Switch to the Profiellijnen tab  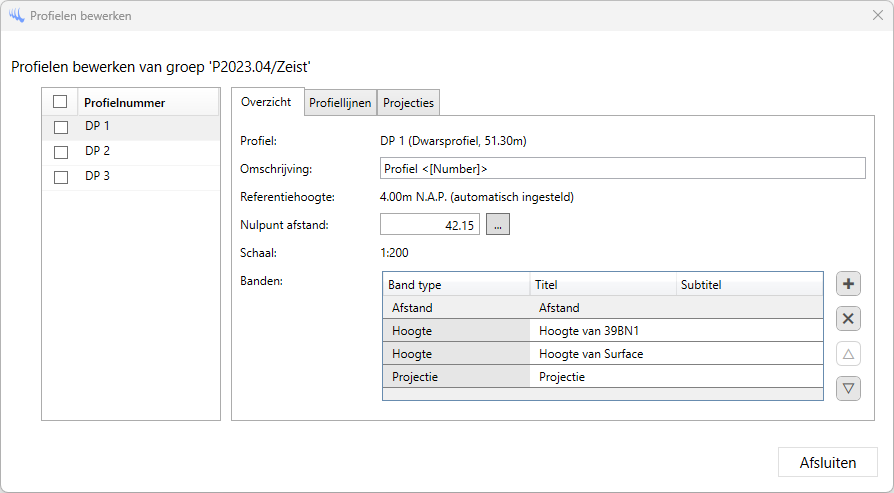point(340,103)
